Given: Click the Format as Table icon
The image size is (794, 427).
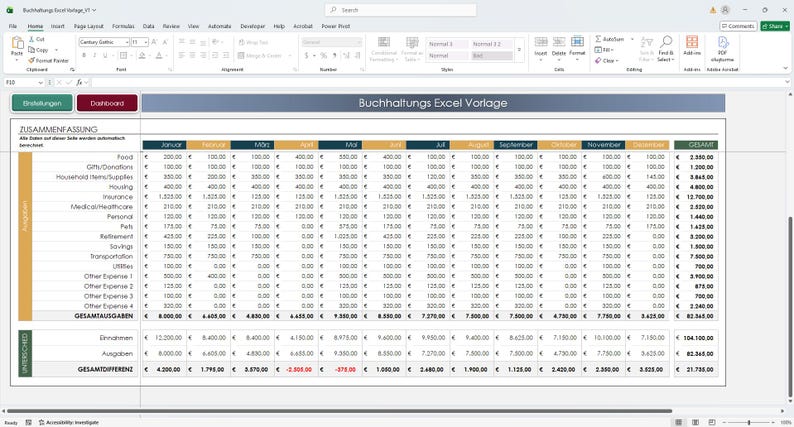Looking at the screenshot, I should (412, 43).
